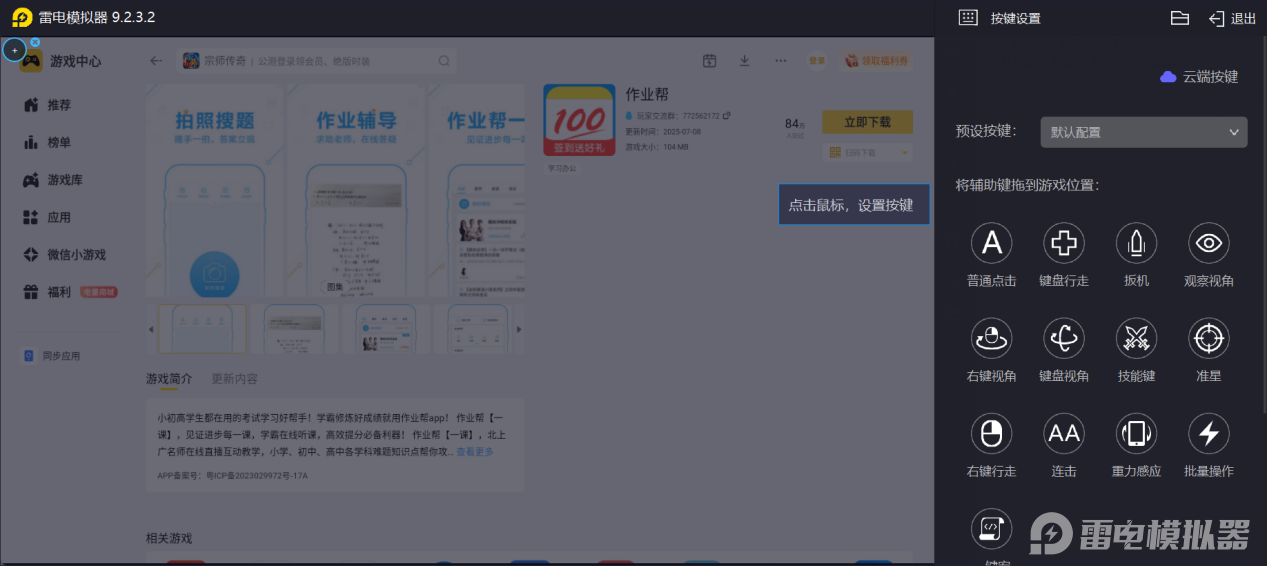The width and height of the screenshot is (1267, 566).
Task: Click 领取福利券 coupon button
Action: tap(878, 61)
